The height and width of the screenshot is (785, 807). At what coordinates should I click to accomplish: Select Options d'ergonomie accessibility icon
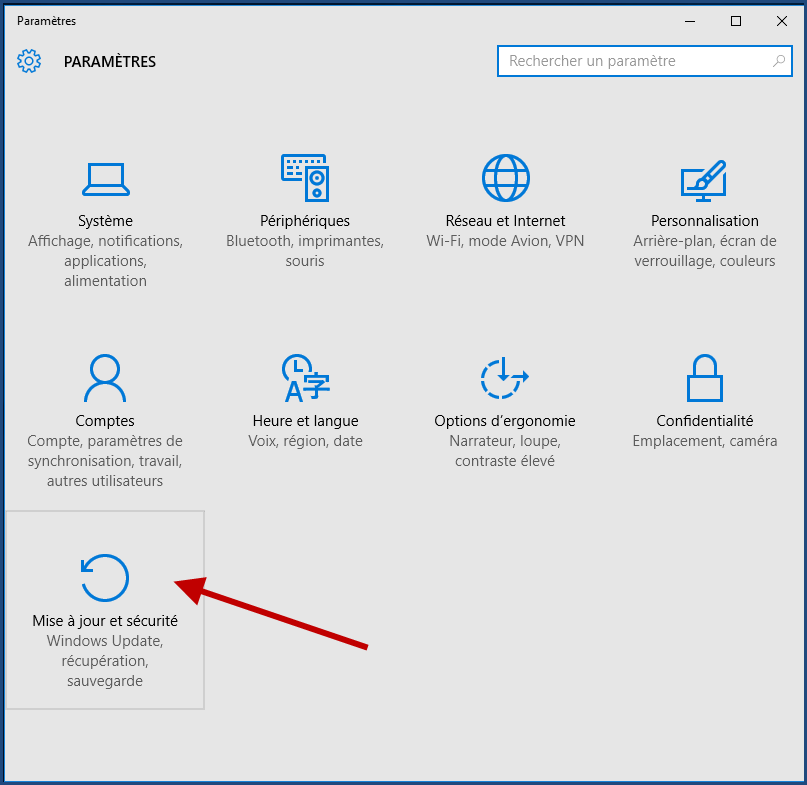coord(505,378)
